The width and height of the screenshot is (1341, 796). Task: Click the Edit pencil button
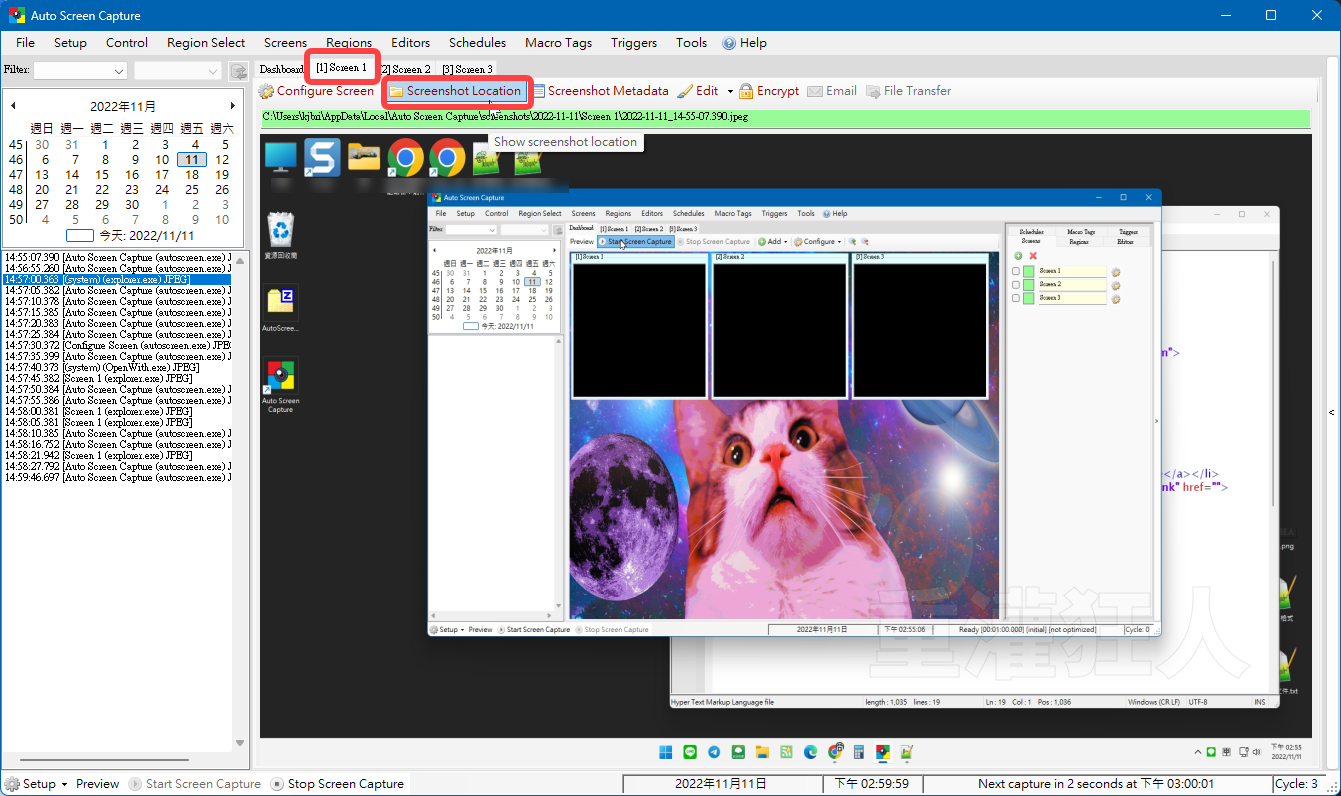coord(698,91)
